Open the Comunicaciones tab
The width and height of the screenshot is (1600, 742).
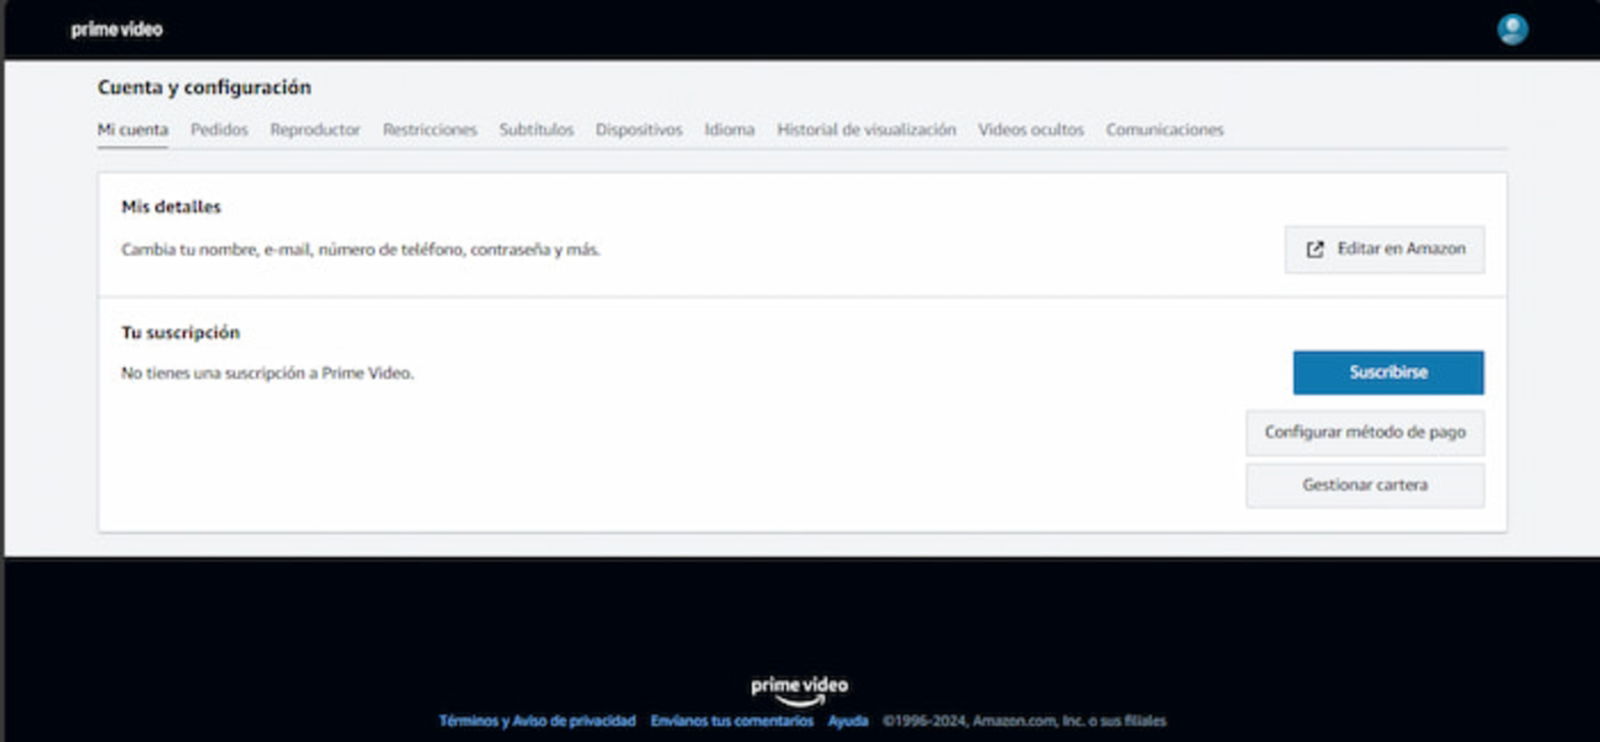pyautogui.click(x=1165, y=129)
